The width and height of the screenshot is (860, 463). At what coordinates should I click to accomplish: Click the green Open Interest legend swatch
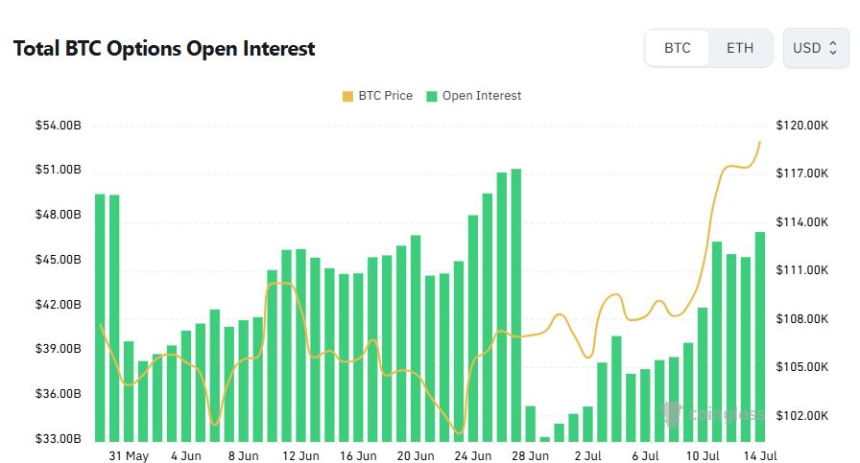432,96
